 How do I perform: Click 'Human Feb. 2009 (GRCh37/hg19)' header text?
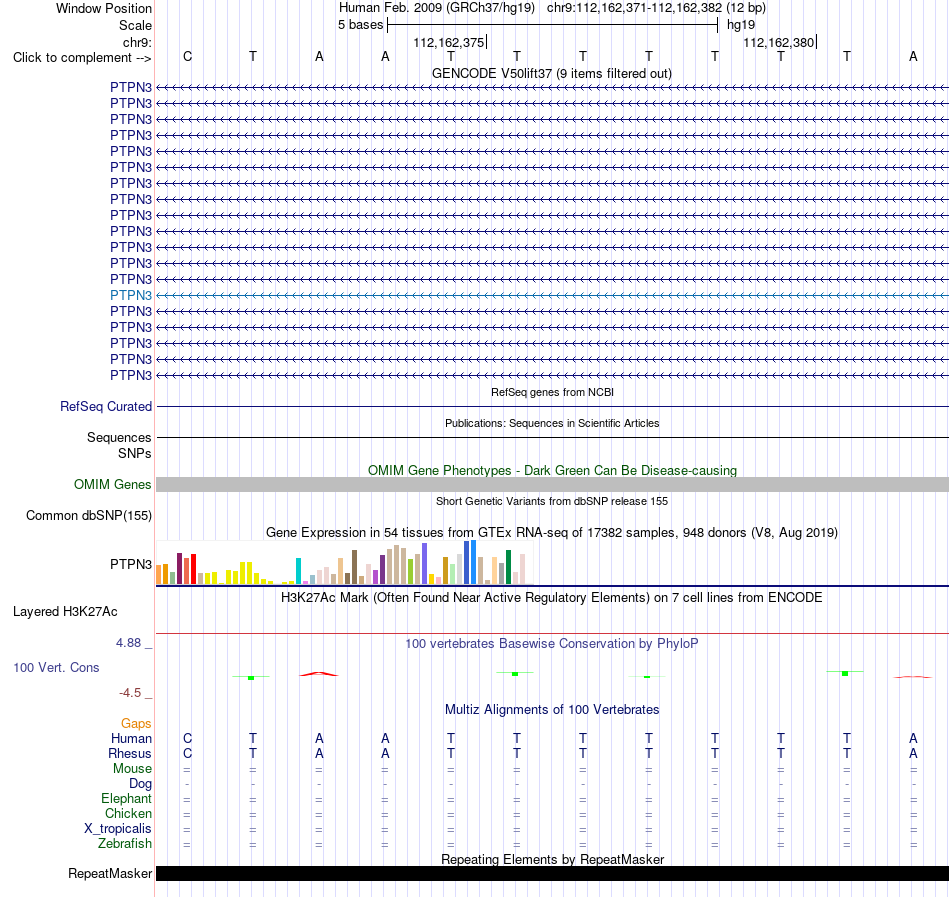[437, 8]
